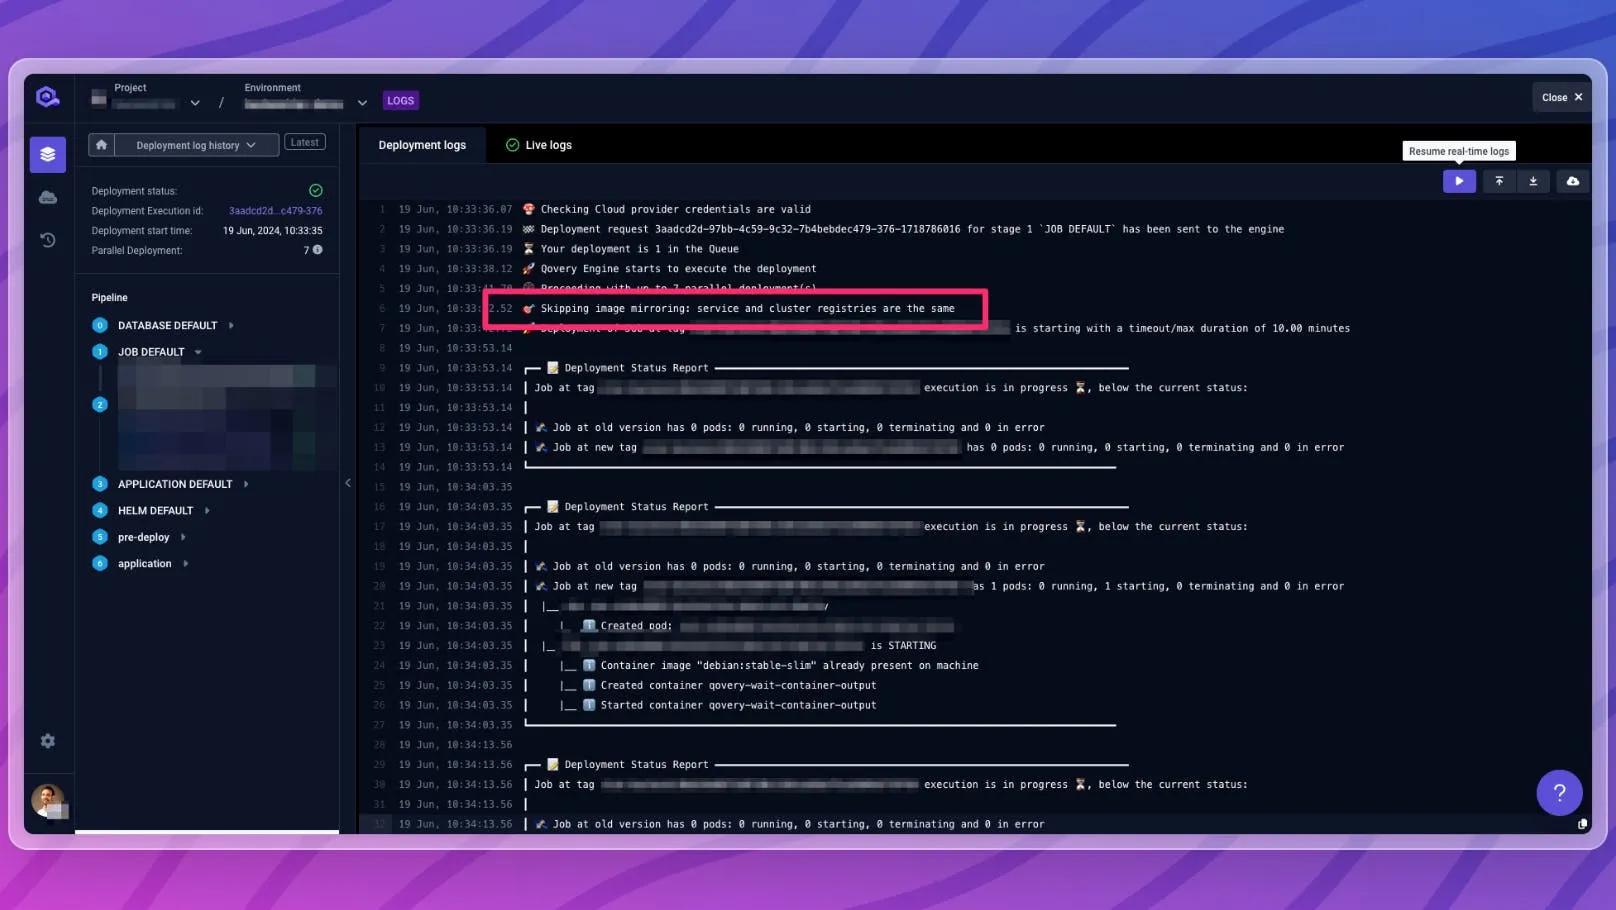1616x910 pixels.
Task: Expand pre-deploy pipeline stage
Action: click(x=183, y=537)
